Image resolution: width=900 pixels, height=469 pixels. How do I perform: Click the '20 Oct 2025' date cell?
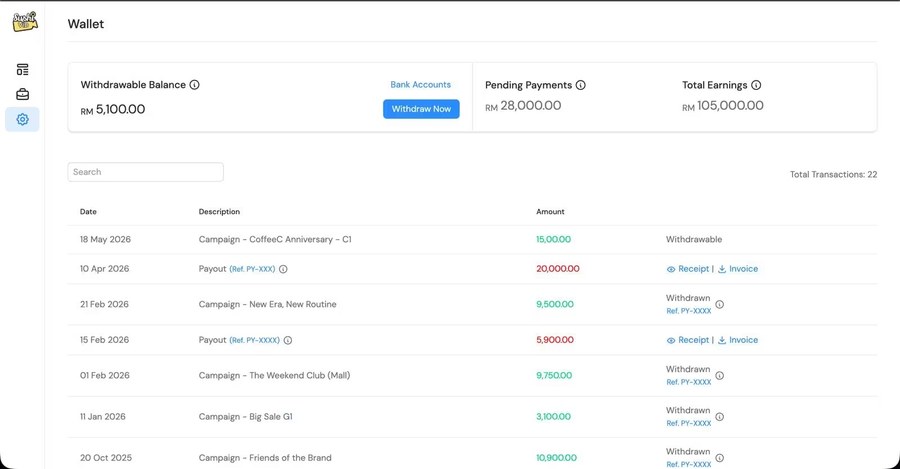(x=106, y=458)
